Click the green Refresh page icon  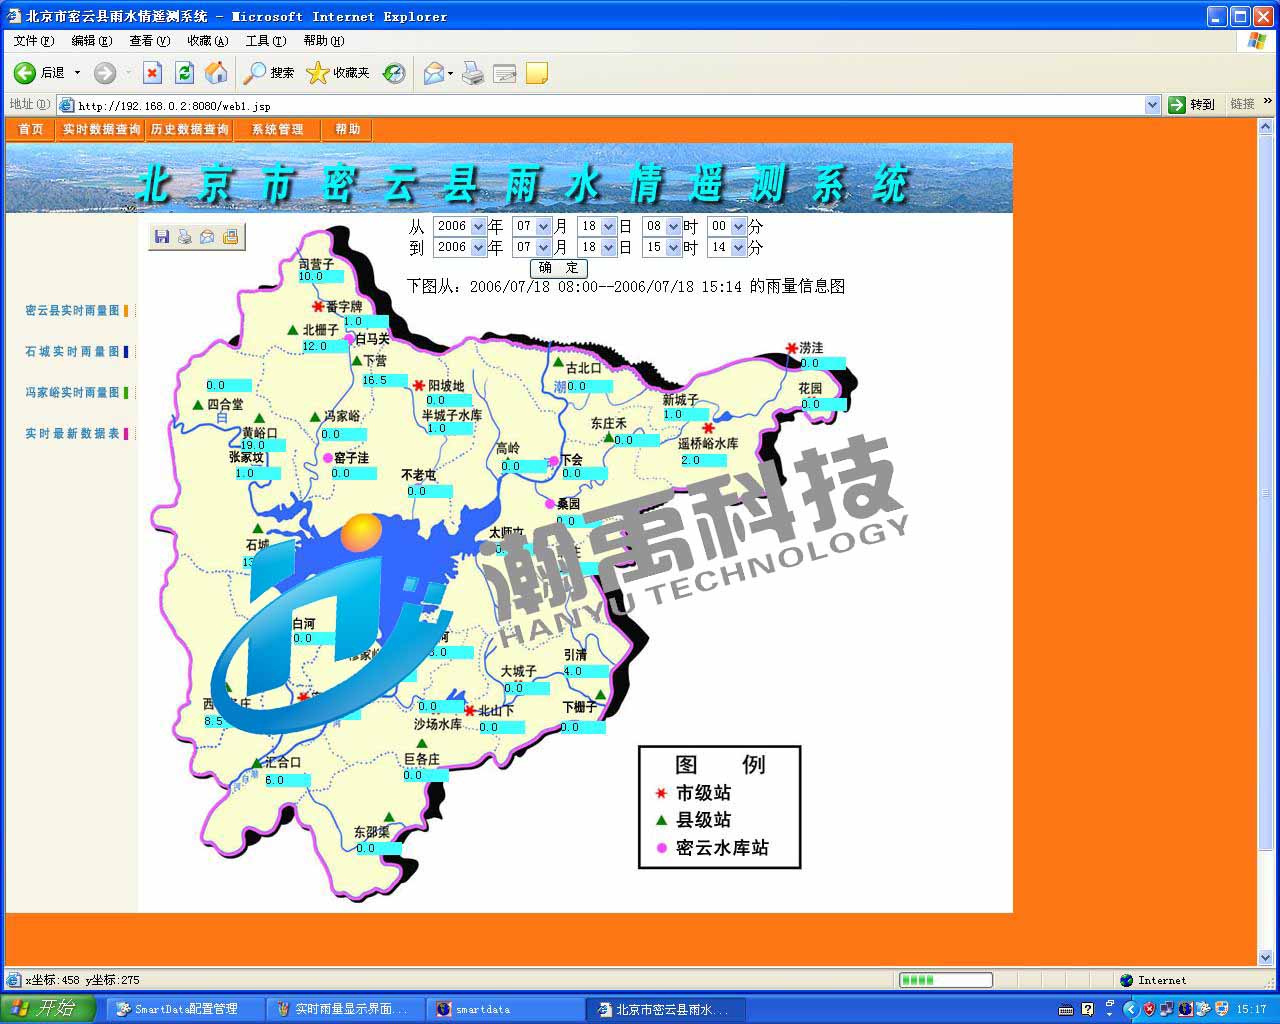(x=184, y=73)
